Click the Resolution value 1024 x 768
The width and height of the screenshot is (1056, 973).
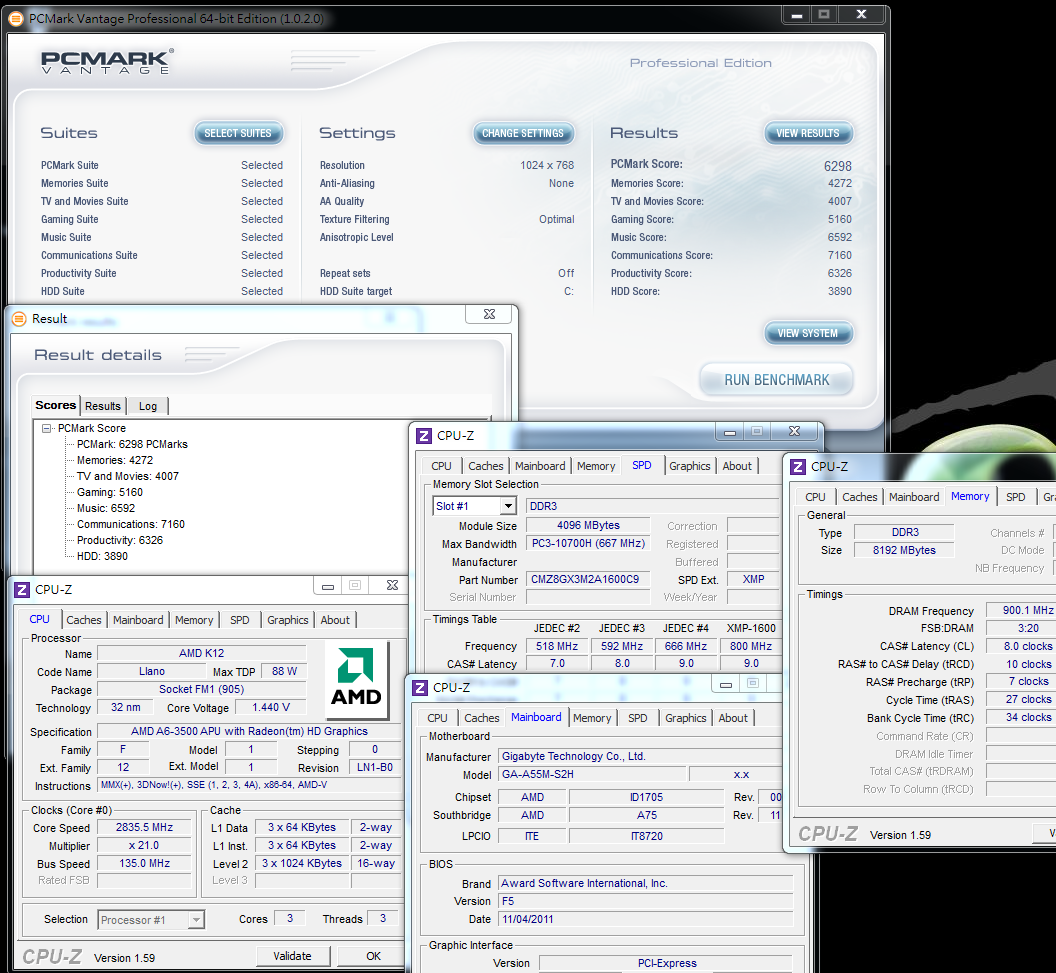point(547,165)
